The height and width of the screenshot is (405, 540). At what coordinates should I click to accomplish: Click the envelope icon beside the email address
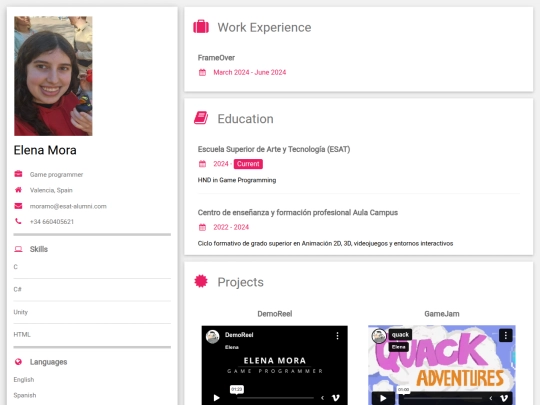[18, 206]
